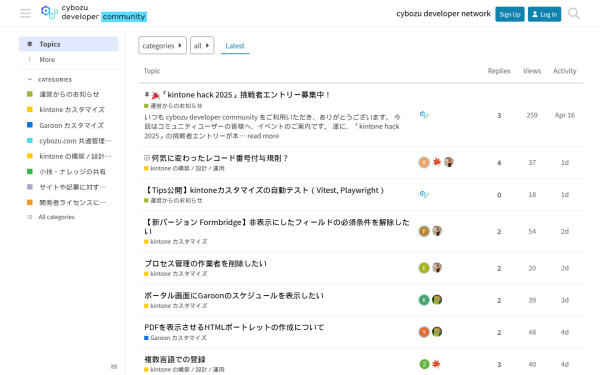This screenshot has width=600, height=375.
Task: Click the second avatar on PDF topic row
Action: pyautogui.click(x=437, y=332)
